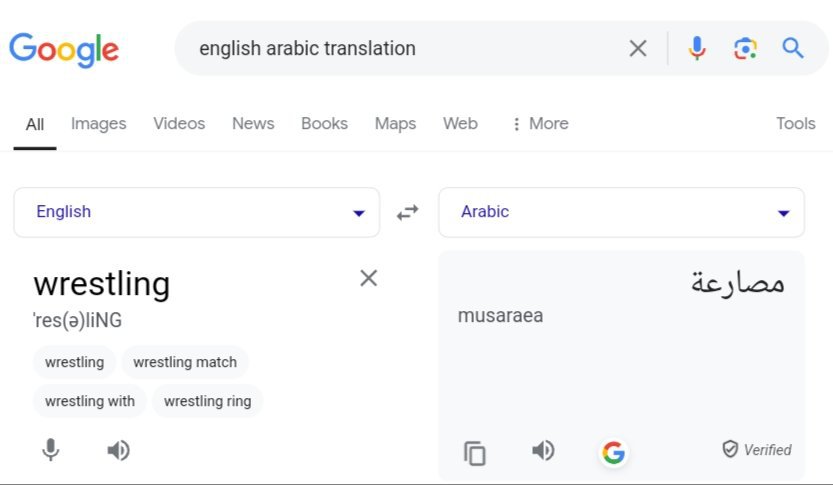Open the Tools options
The image size is (833, 485).
coord(795,124)
